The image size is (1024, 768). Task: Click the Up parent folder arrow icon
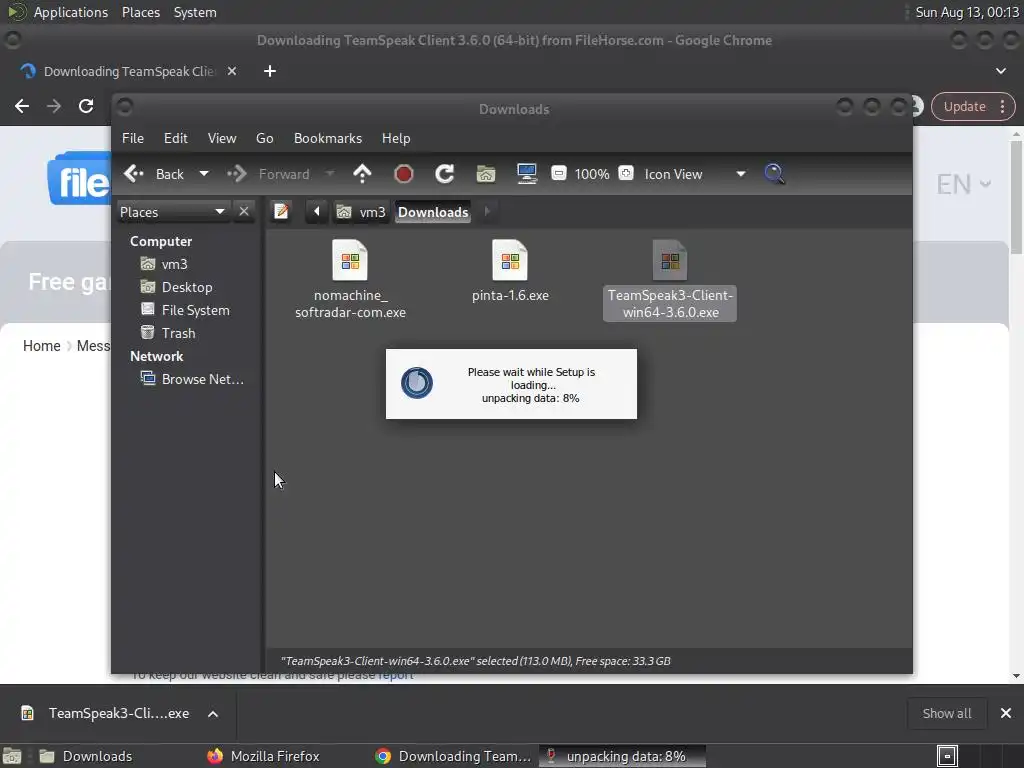pos(362,174)
